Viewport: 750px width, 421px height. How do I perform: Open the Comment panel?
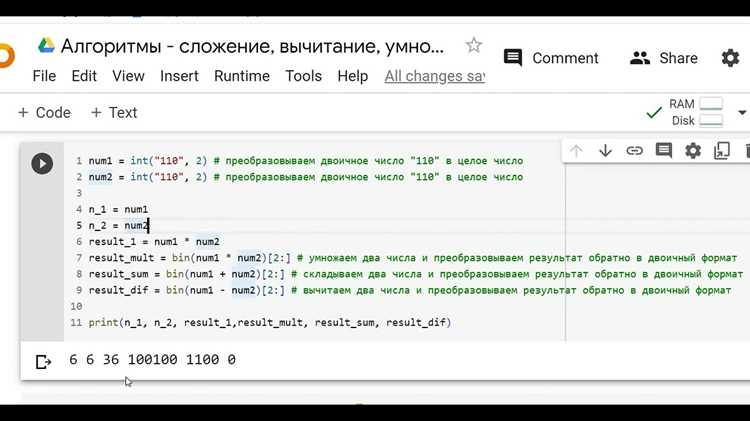point(551,58)
